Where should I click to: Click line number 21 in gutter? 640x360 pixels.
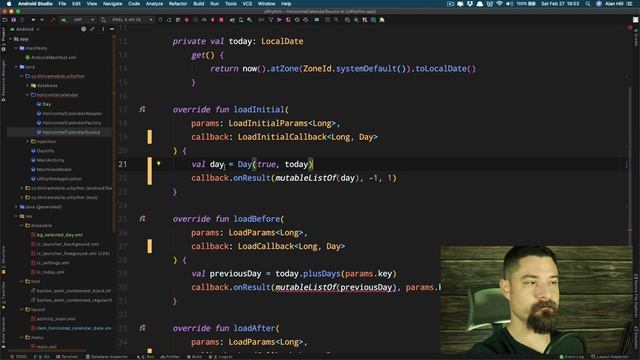pos(122,164)
